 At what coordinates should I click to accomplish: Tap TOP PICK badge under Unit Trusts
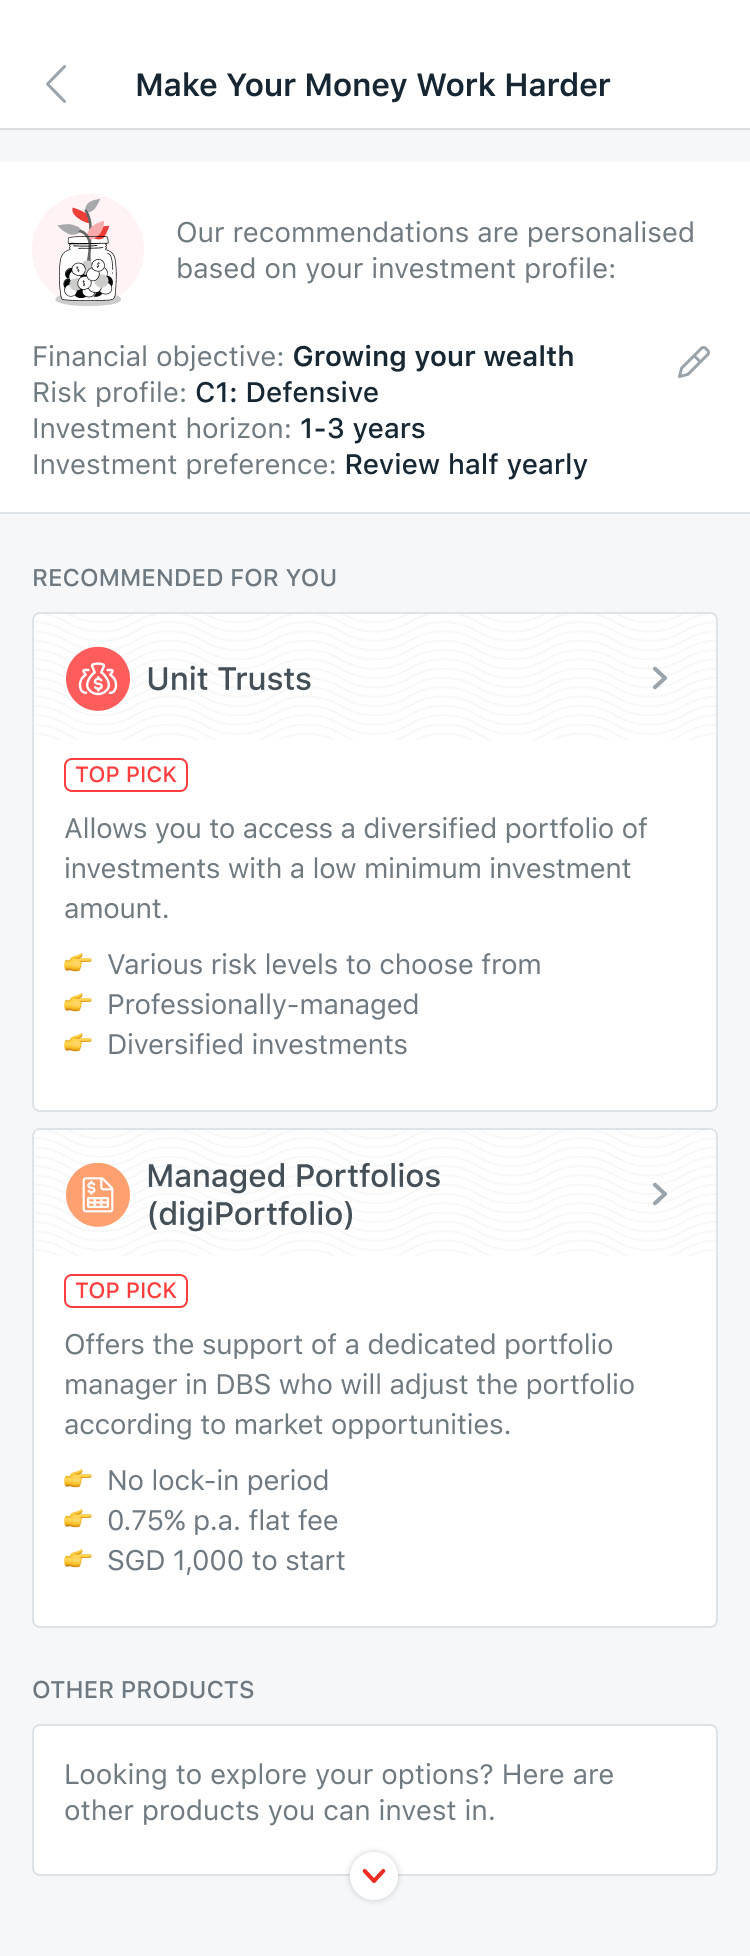[x=126, y=775]
